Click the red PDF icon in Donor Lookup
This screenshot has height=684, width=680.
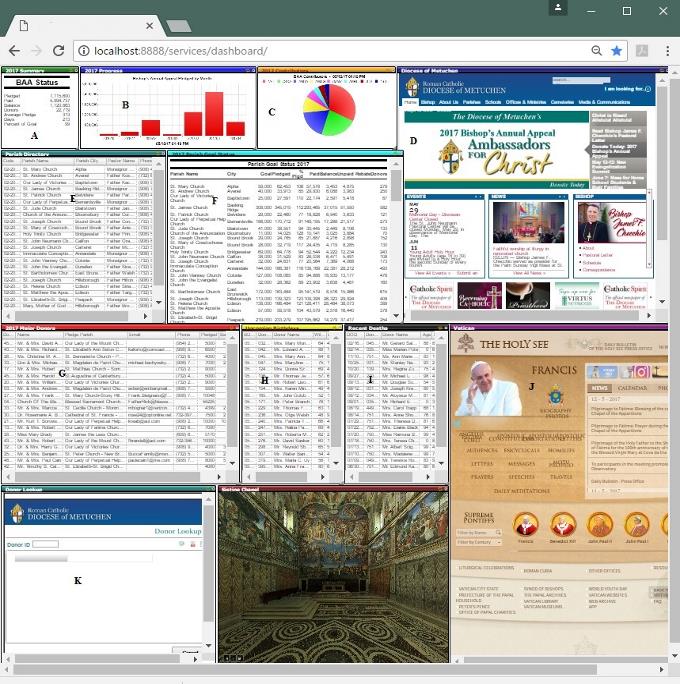pos(192,544)
